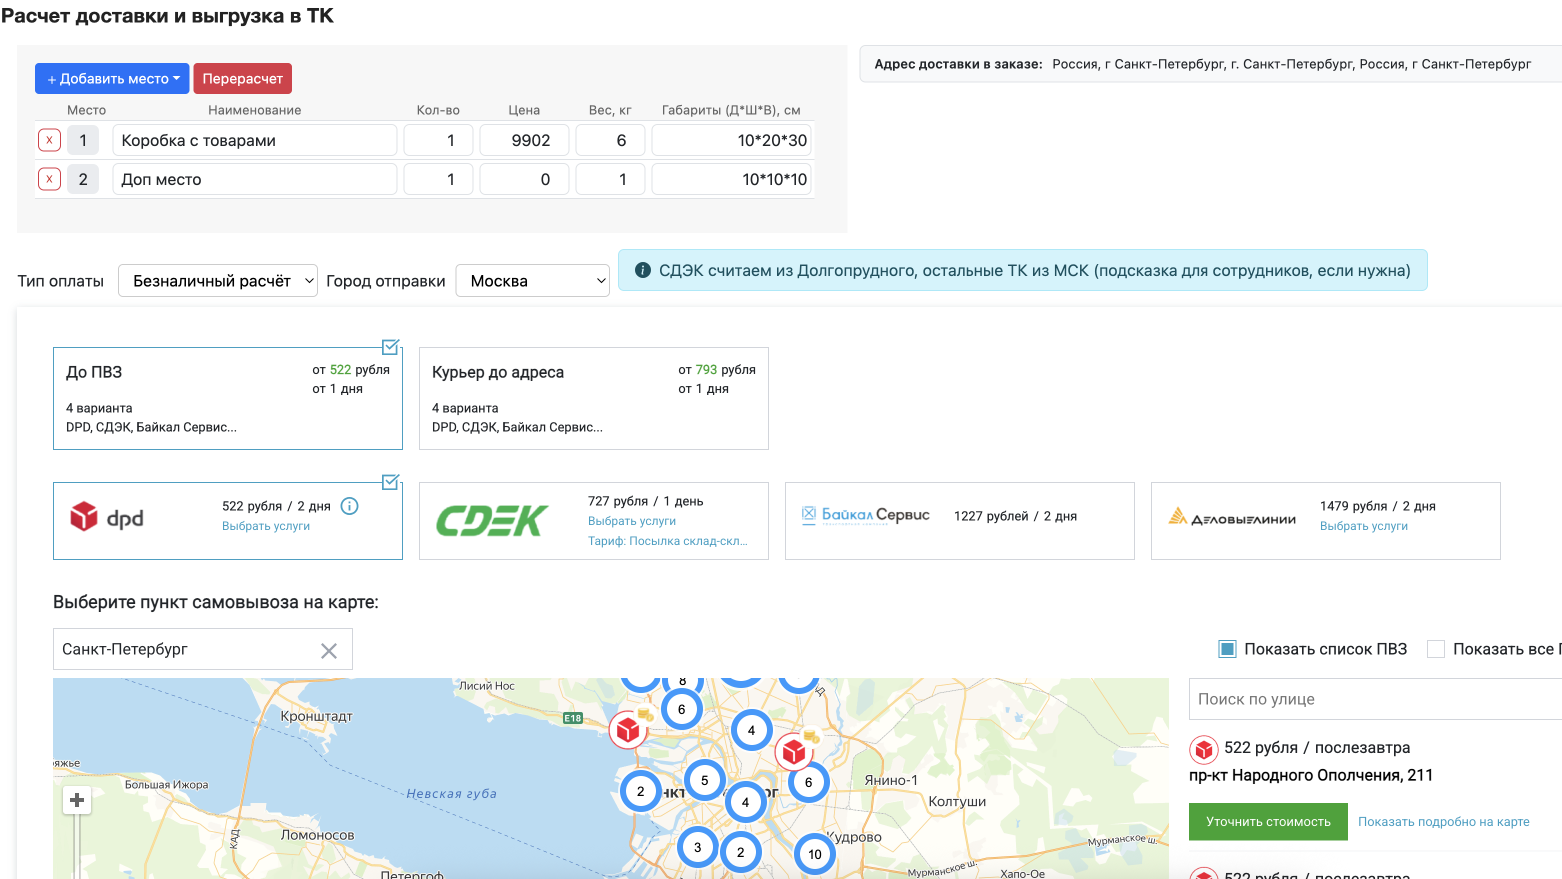
Task: Open the 'Добавить место' dropdown button
Action: (112, 79)
